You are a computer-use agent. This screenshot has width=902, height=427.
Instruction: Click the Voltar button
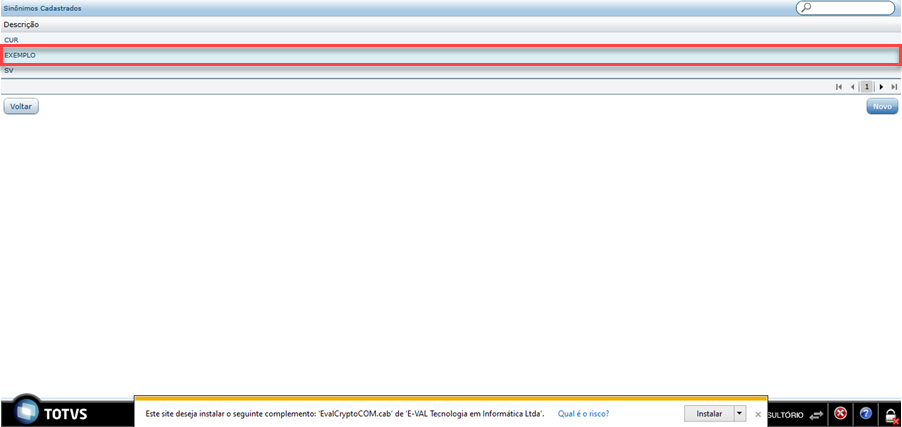click(21, 106)
